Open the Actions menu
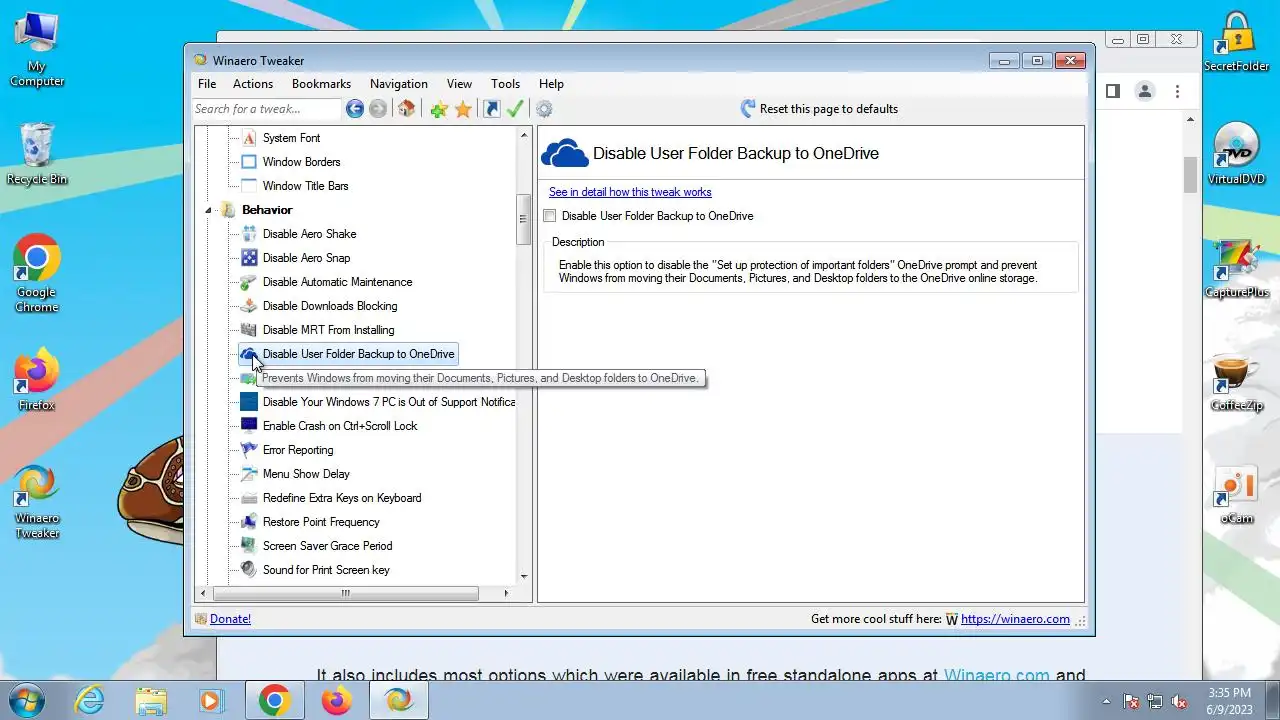1280x720 pixels. tap(253, 84)
